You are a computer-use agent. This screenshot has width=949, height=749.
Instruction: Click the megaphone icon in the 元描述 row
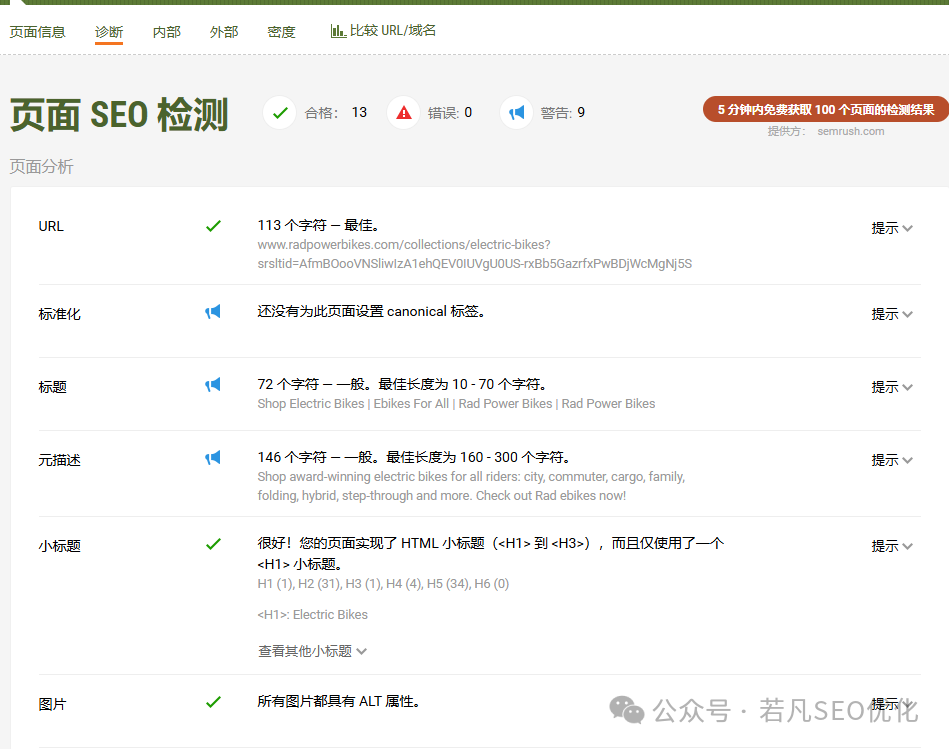(212, 458)
